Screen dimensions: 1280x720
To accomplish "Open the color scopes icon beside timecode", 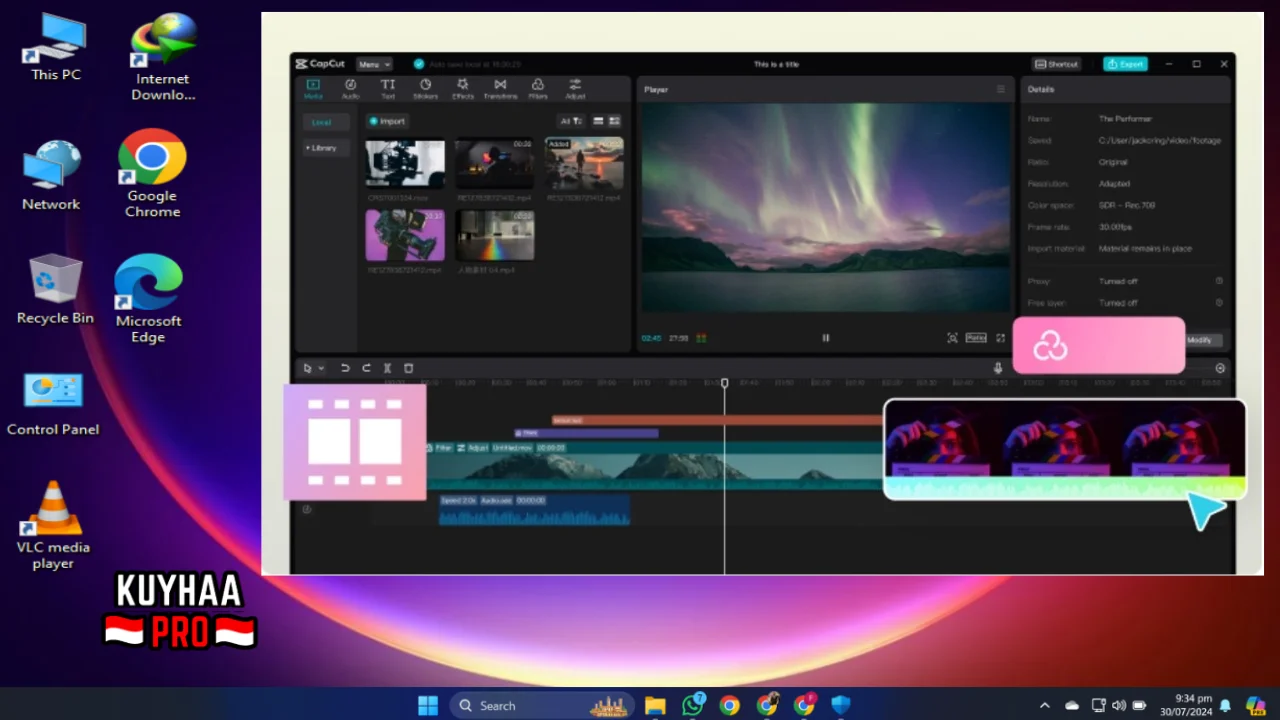I will pyautogui.click(x=701, y=338).
